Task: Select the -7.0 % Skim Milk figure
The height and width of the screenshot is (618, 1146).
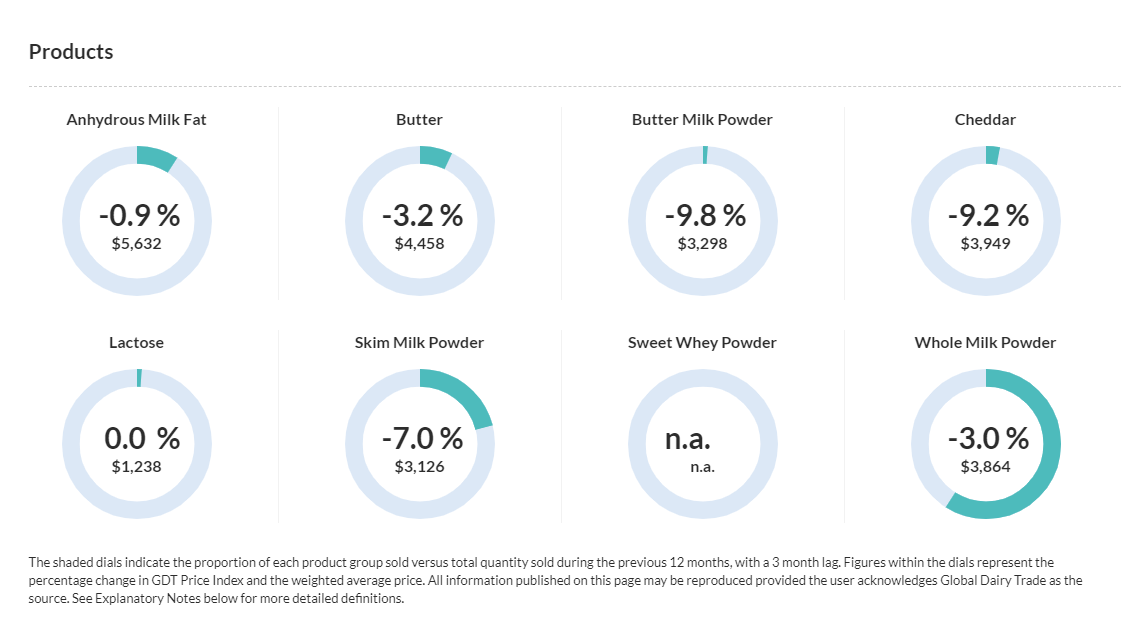Action: tap(422, 438)
